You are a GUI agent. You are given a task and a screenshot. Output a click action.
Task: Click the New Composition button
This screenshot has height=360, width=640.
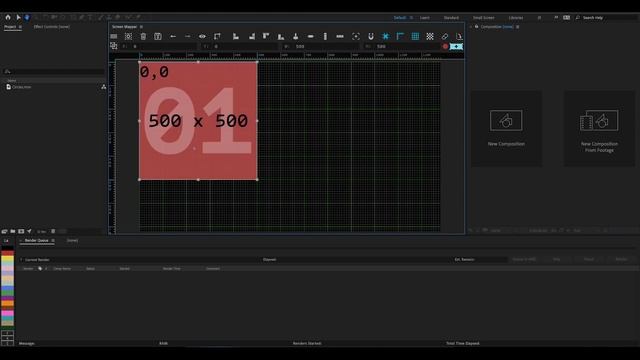click(507, 128)
